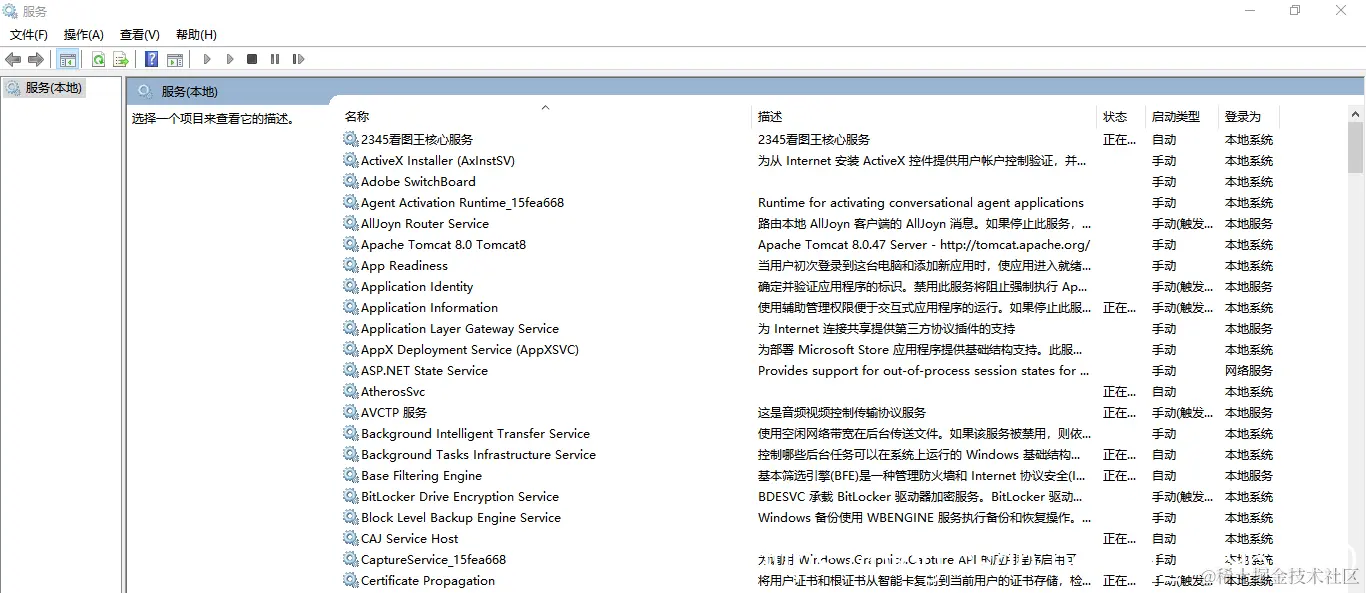
Task: Click 正在... status cell in the AtherosSvc row
Action: (1120, 391)
